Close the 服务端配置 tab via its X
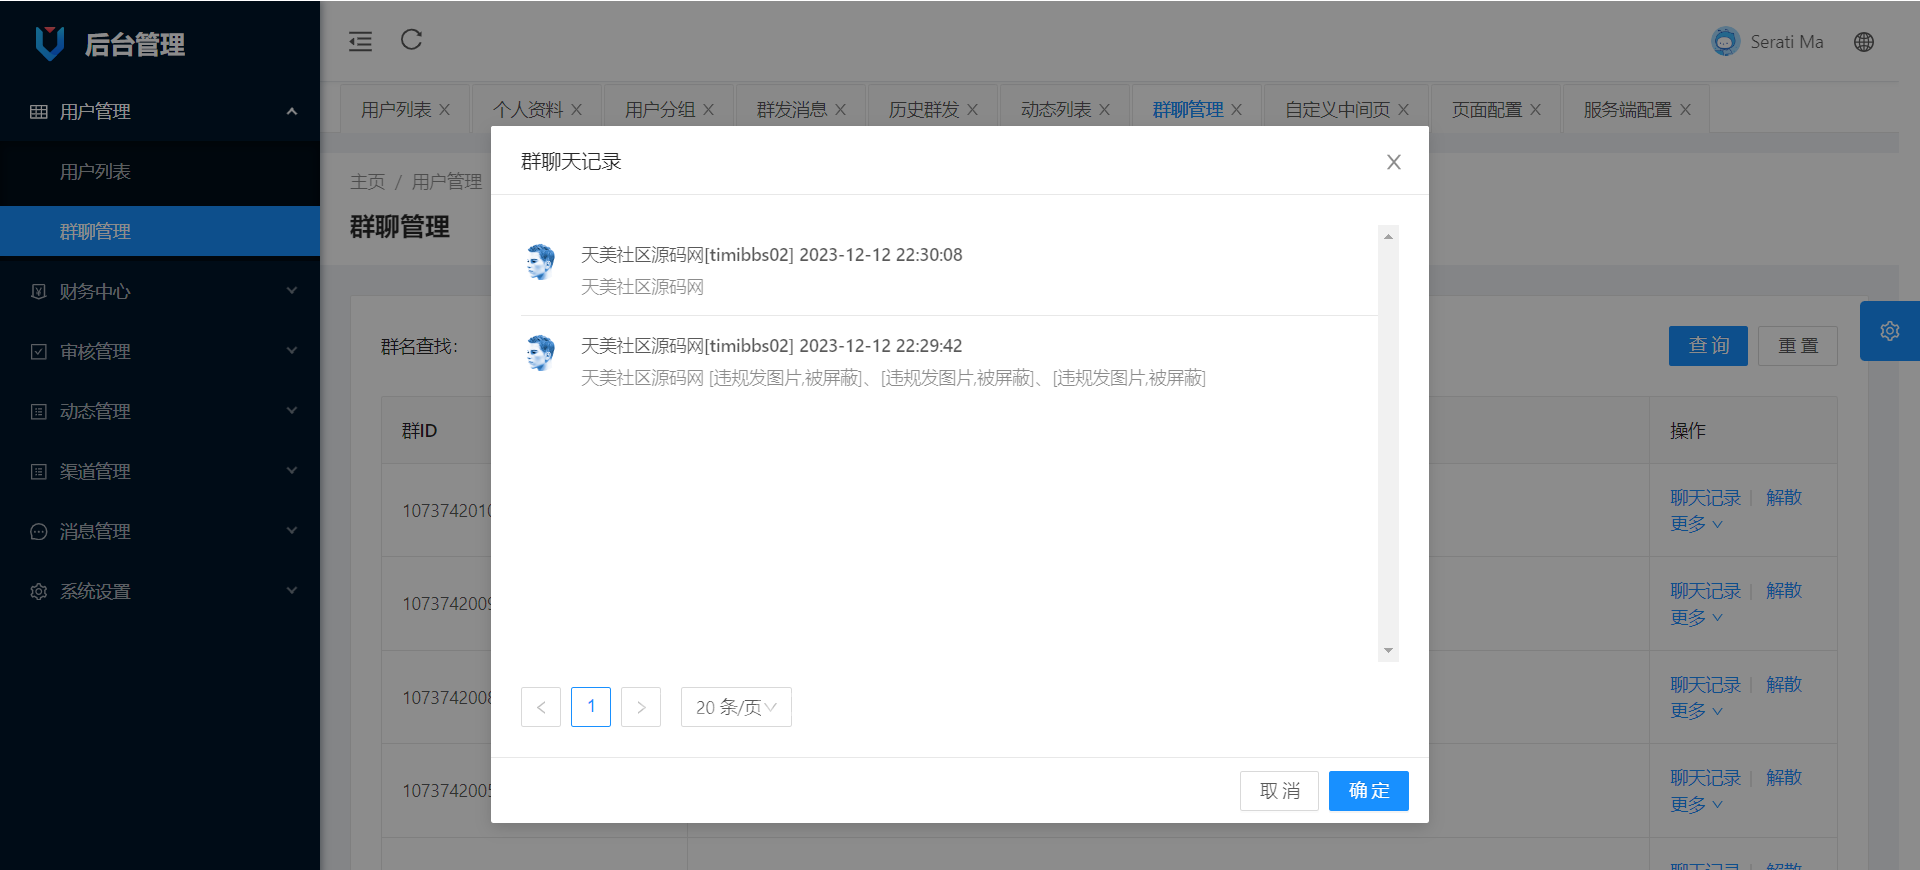The width and height of the screenshot is (1920, 870). (x=1685, y=110)
